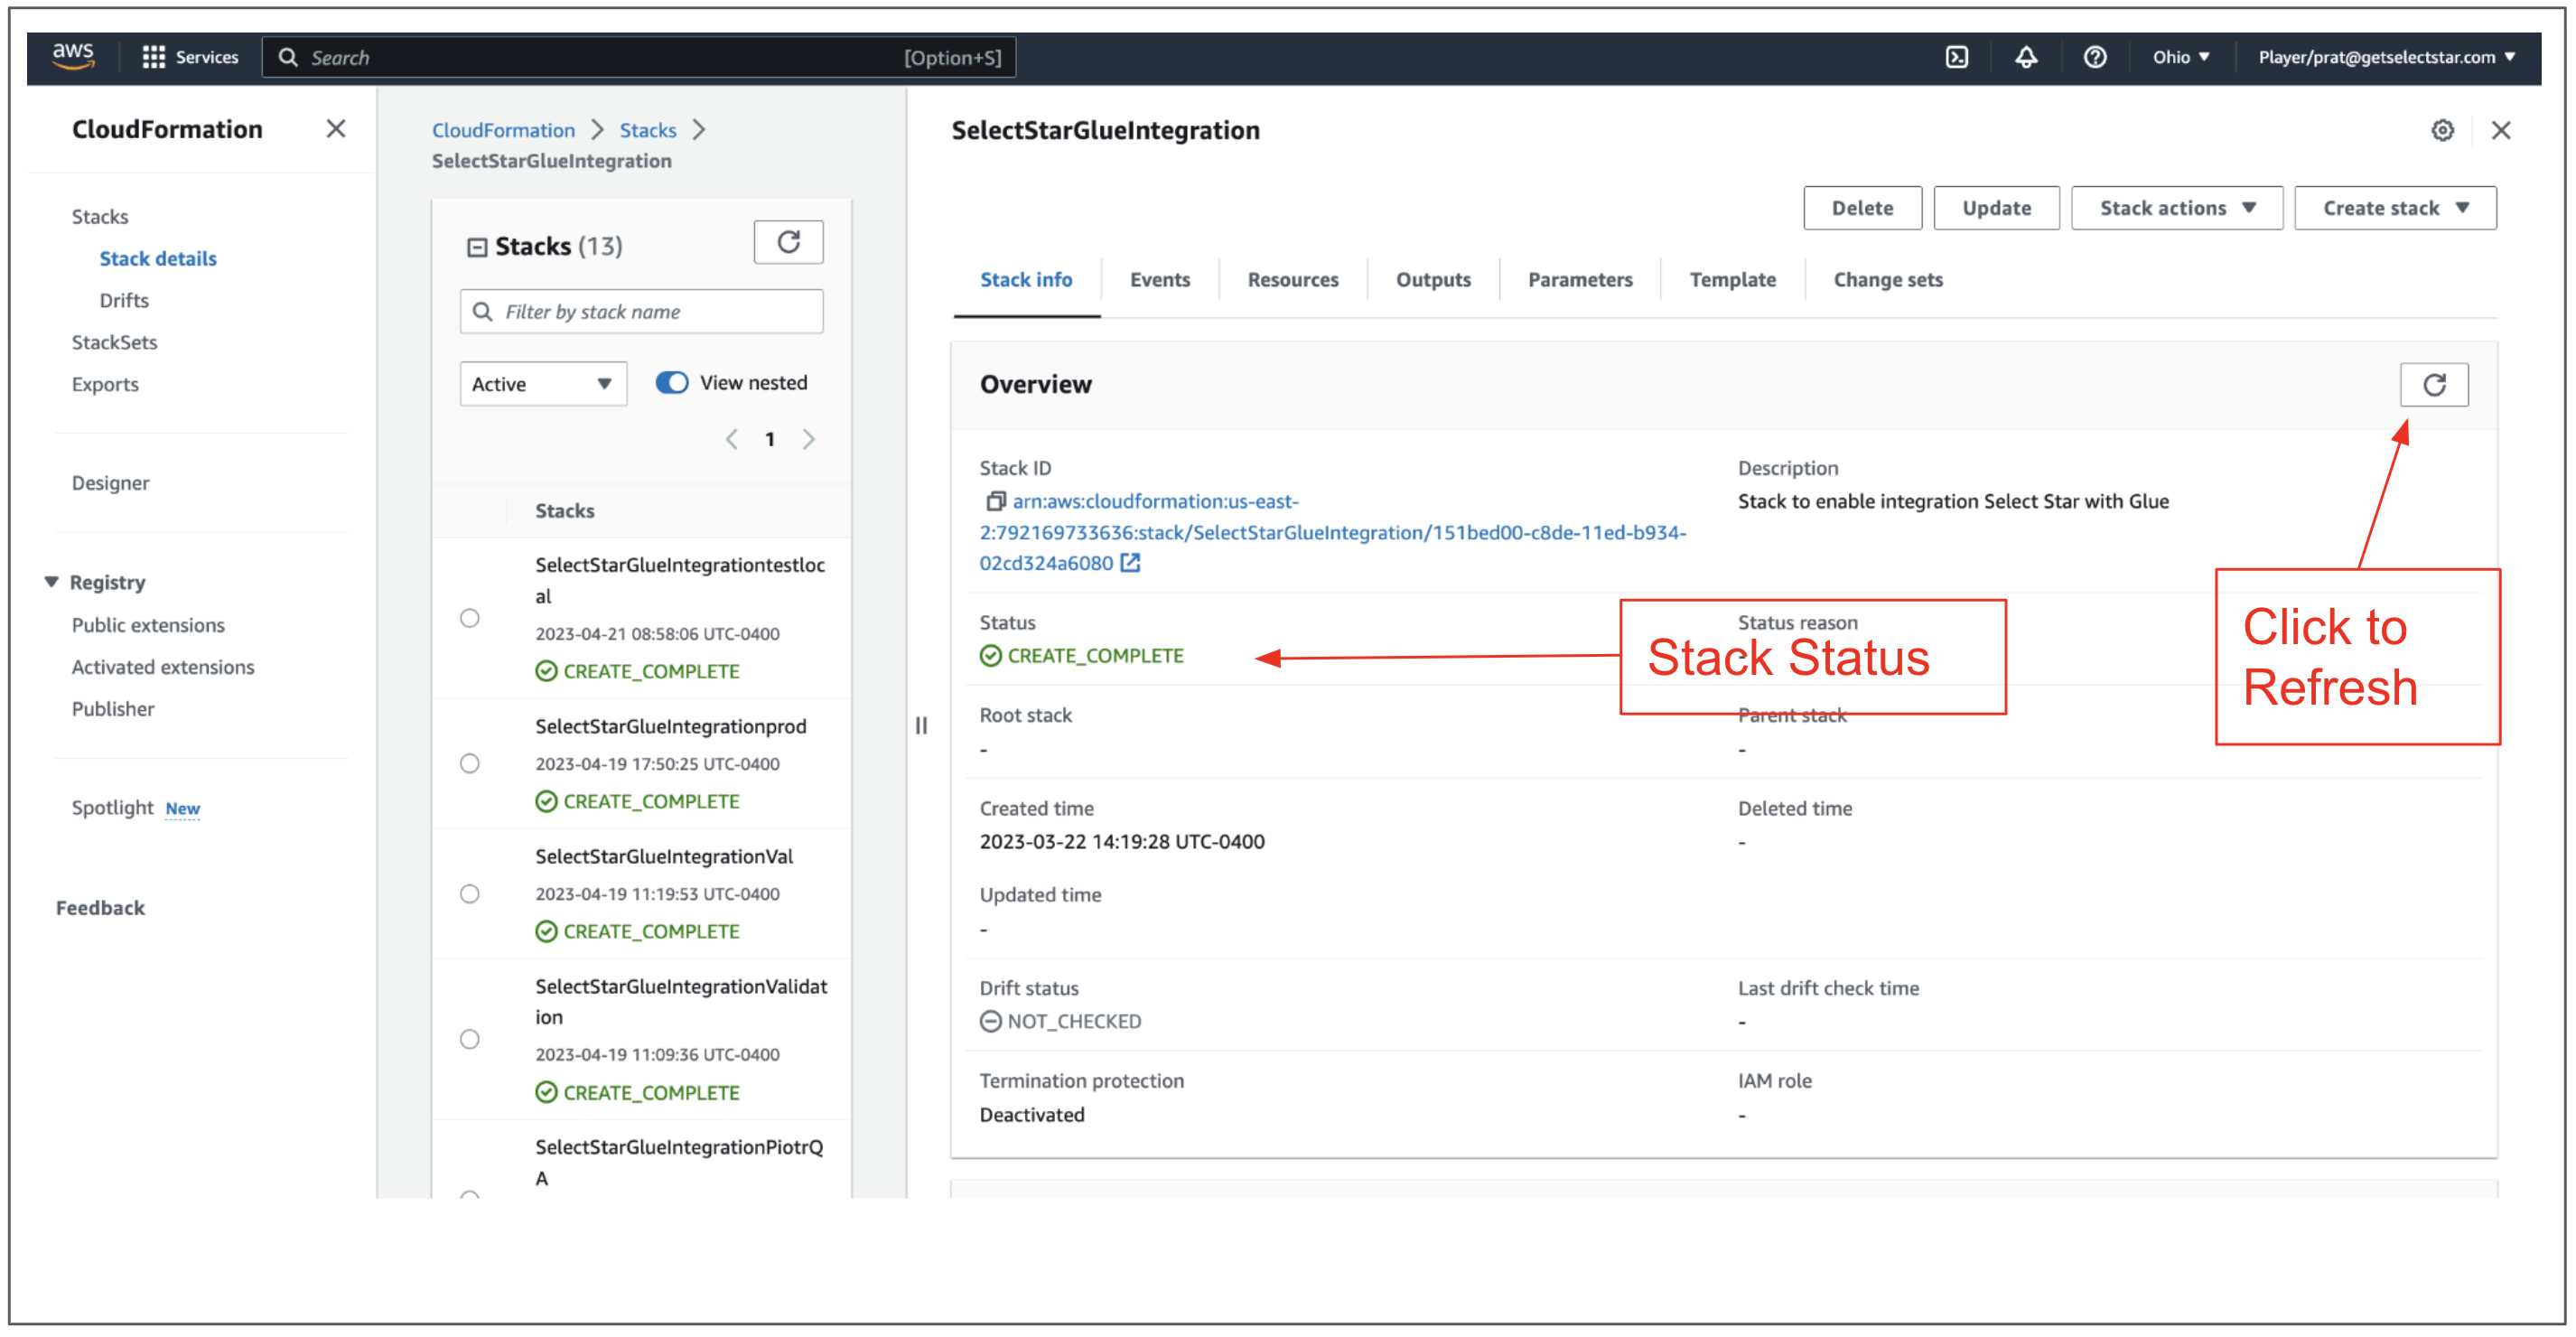Select SelectStarGlueIntegrationprod radio button
The height and width of the screenshot is (1337, 2576).
click(470, 764)
